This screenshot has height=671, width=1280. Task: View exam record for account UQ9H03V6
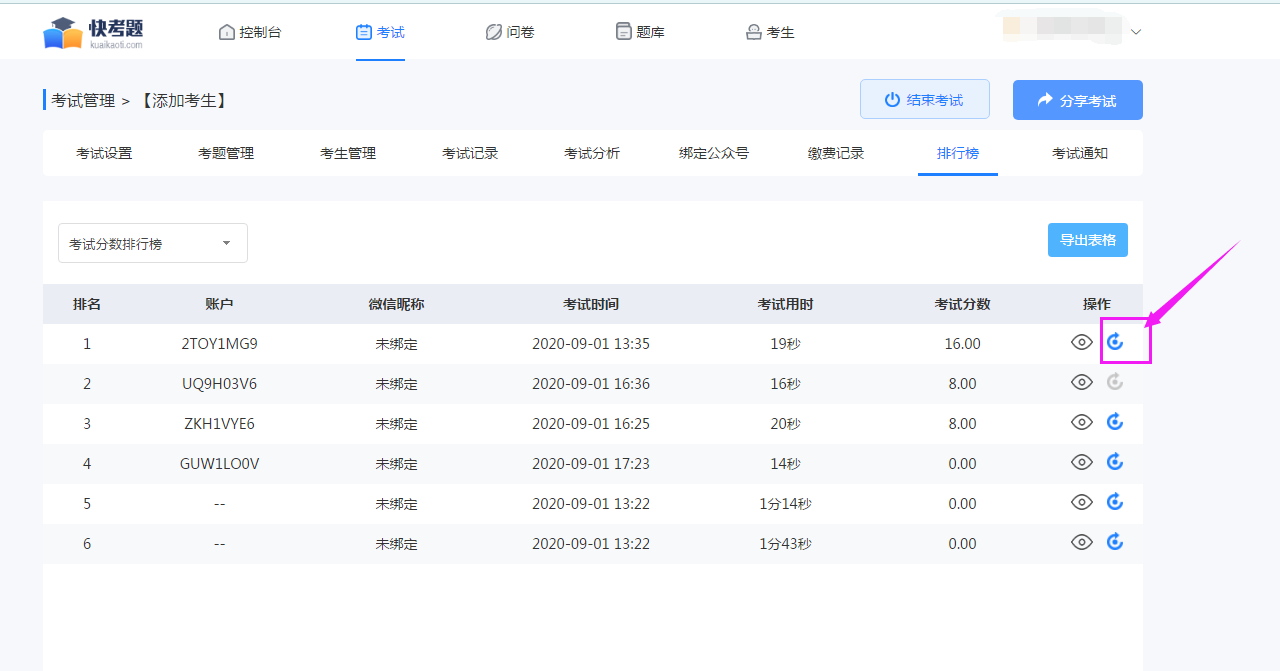click(x=1081, y=382)
